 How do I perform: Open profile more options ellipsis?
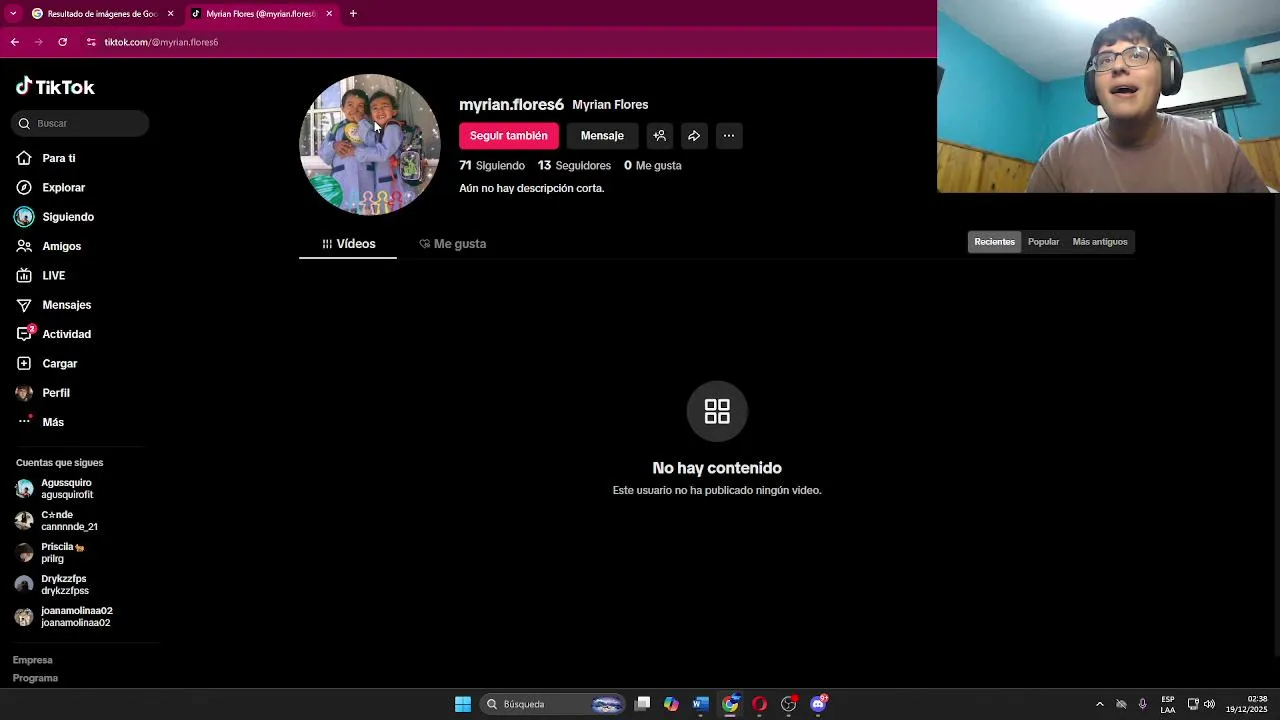tap(728, 136)
